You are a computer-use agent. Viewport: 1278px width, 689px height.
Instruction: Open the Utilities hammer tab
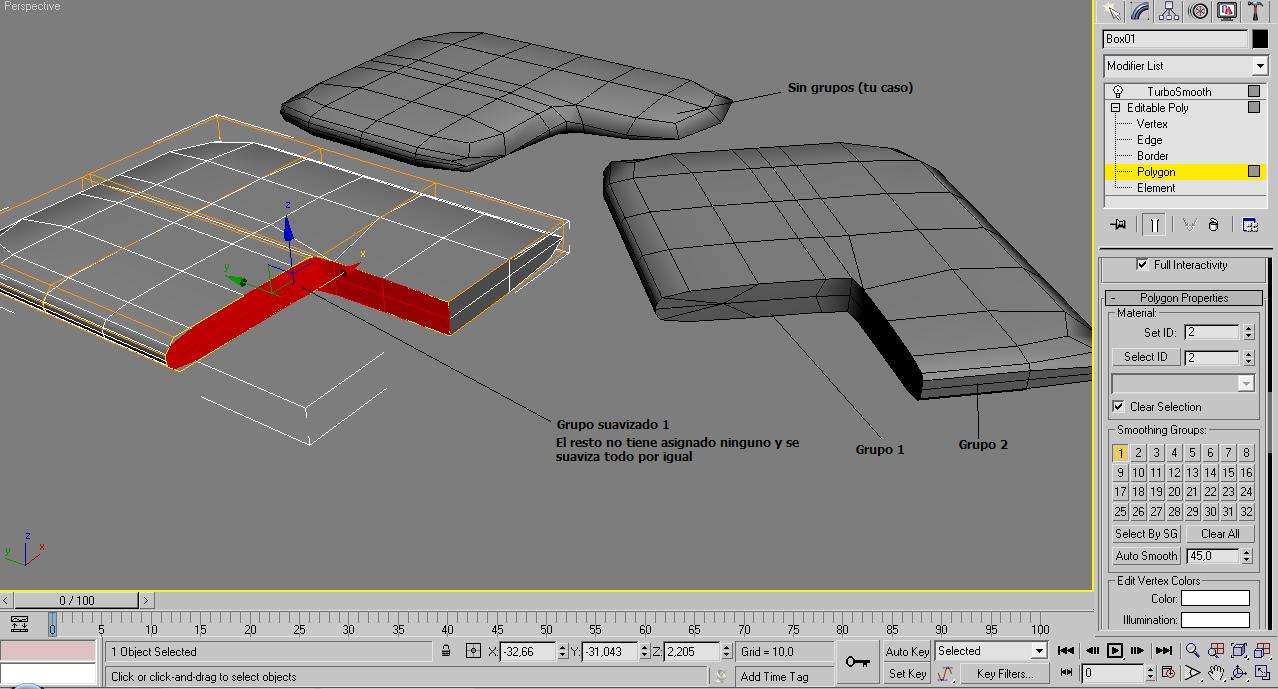click(x=1255, y=11)
